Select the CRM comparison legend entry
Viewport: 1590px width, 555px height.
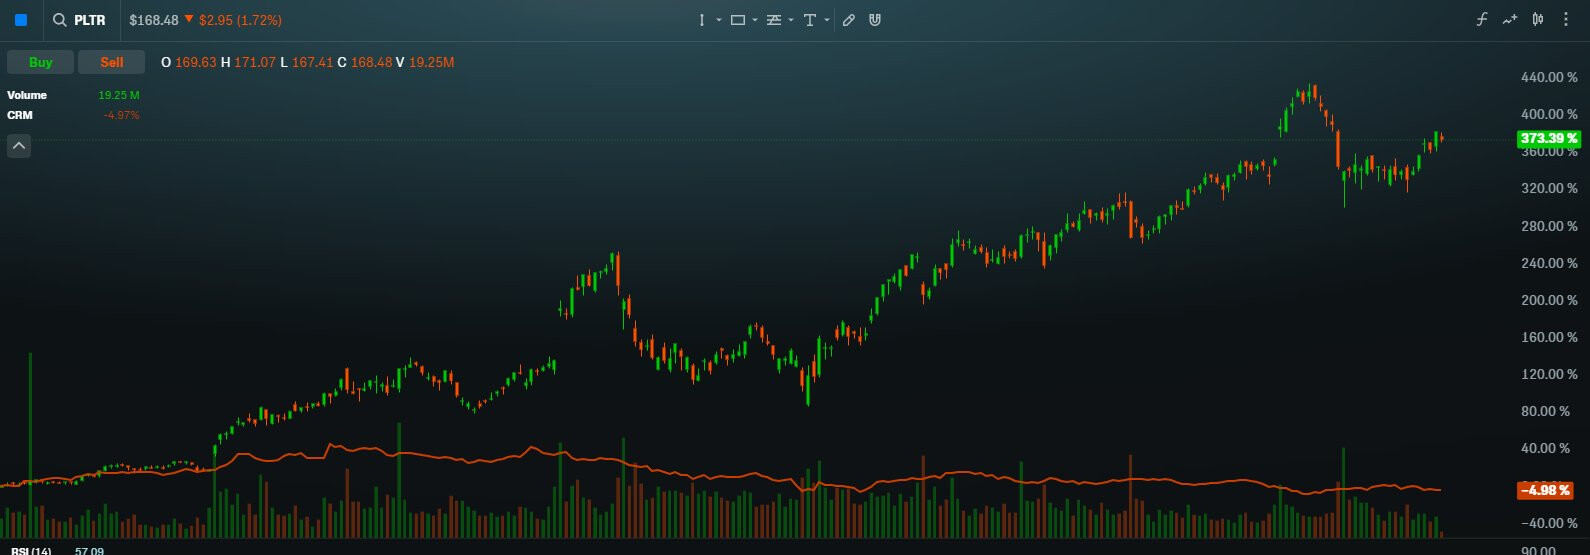point(20,115)
